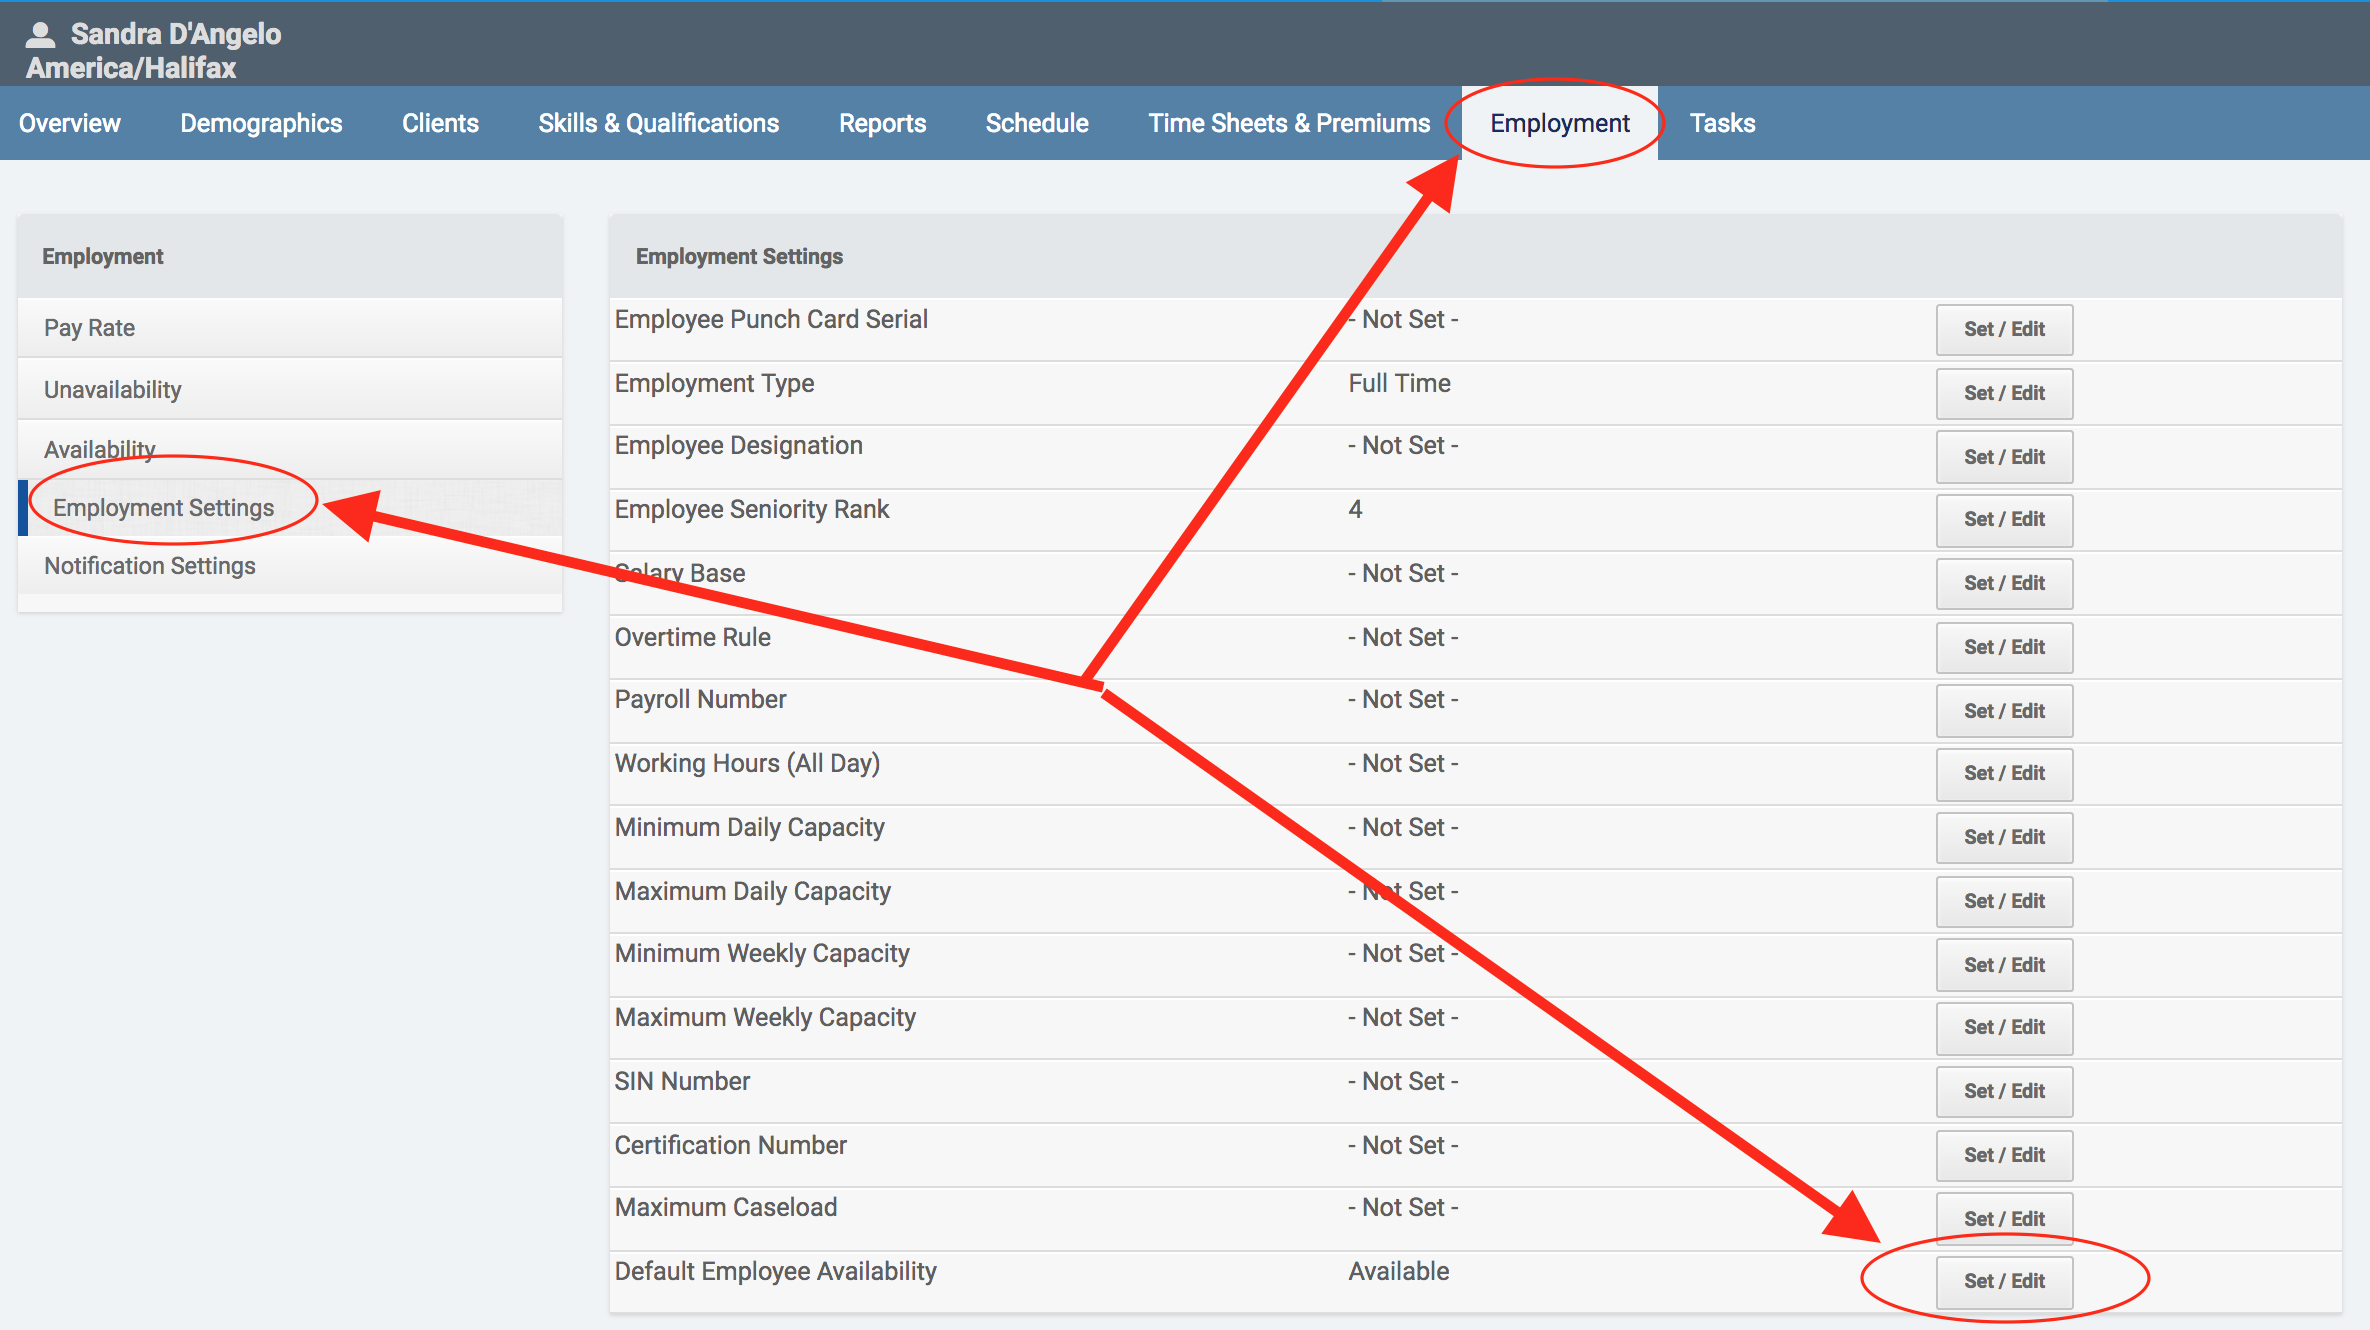
Task: Open the Overview tab
Action: tap(69, 123)
